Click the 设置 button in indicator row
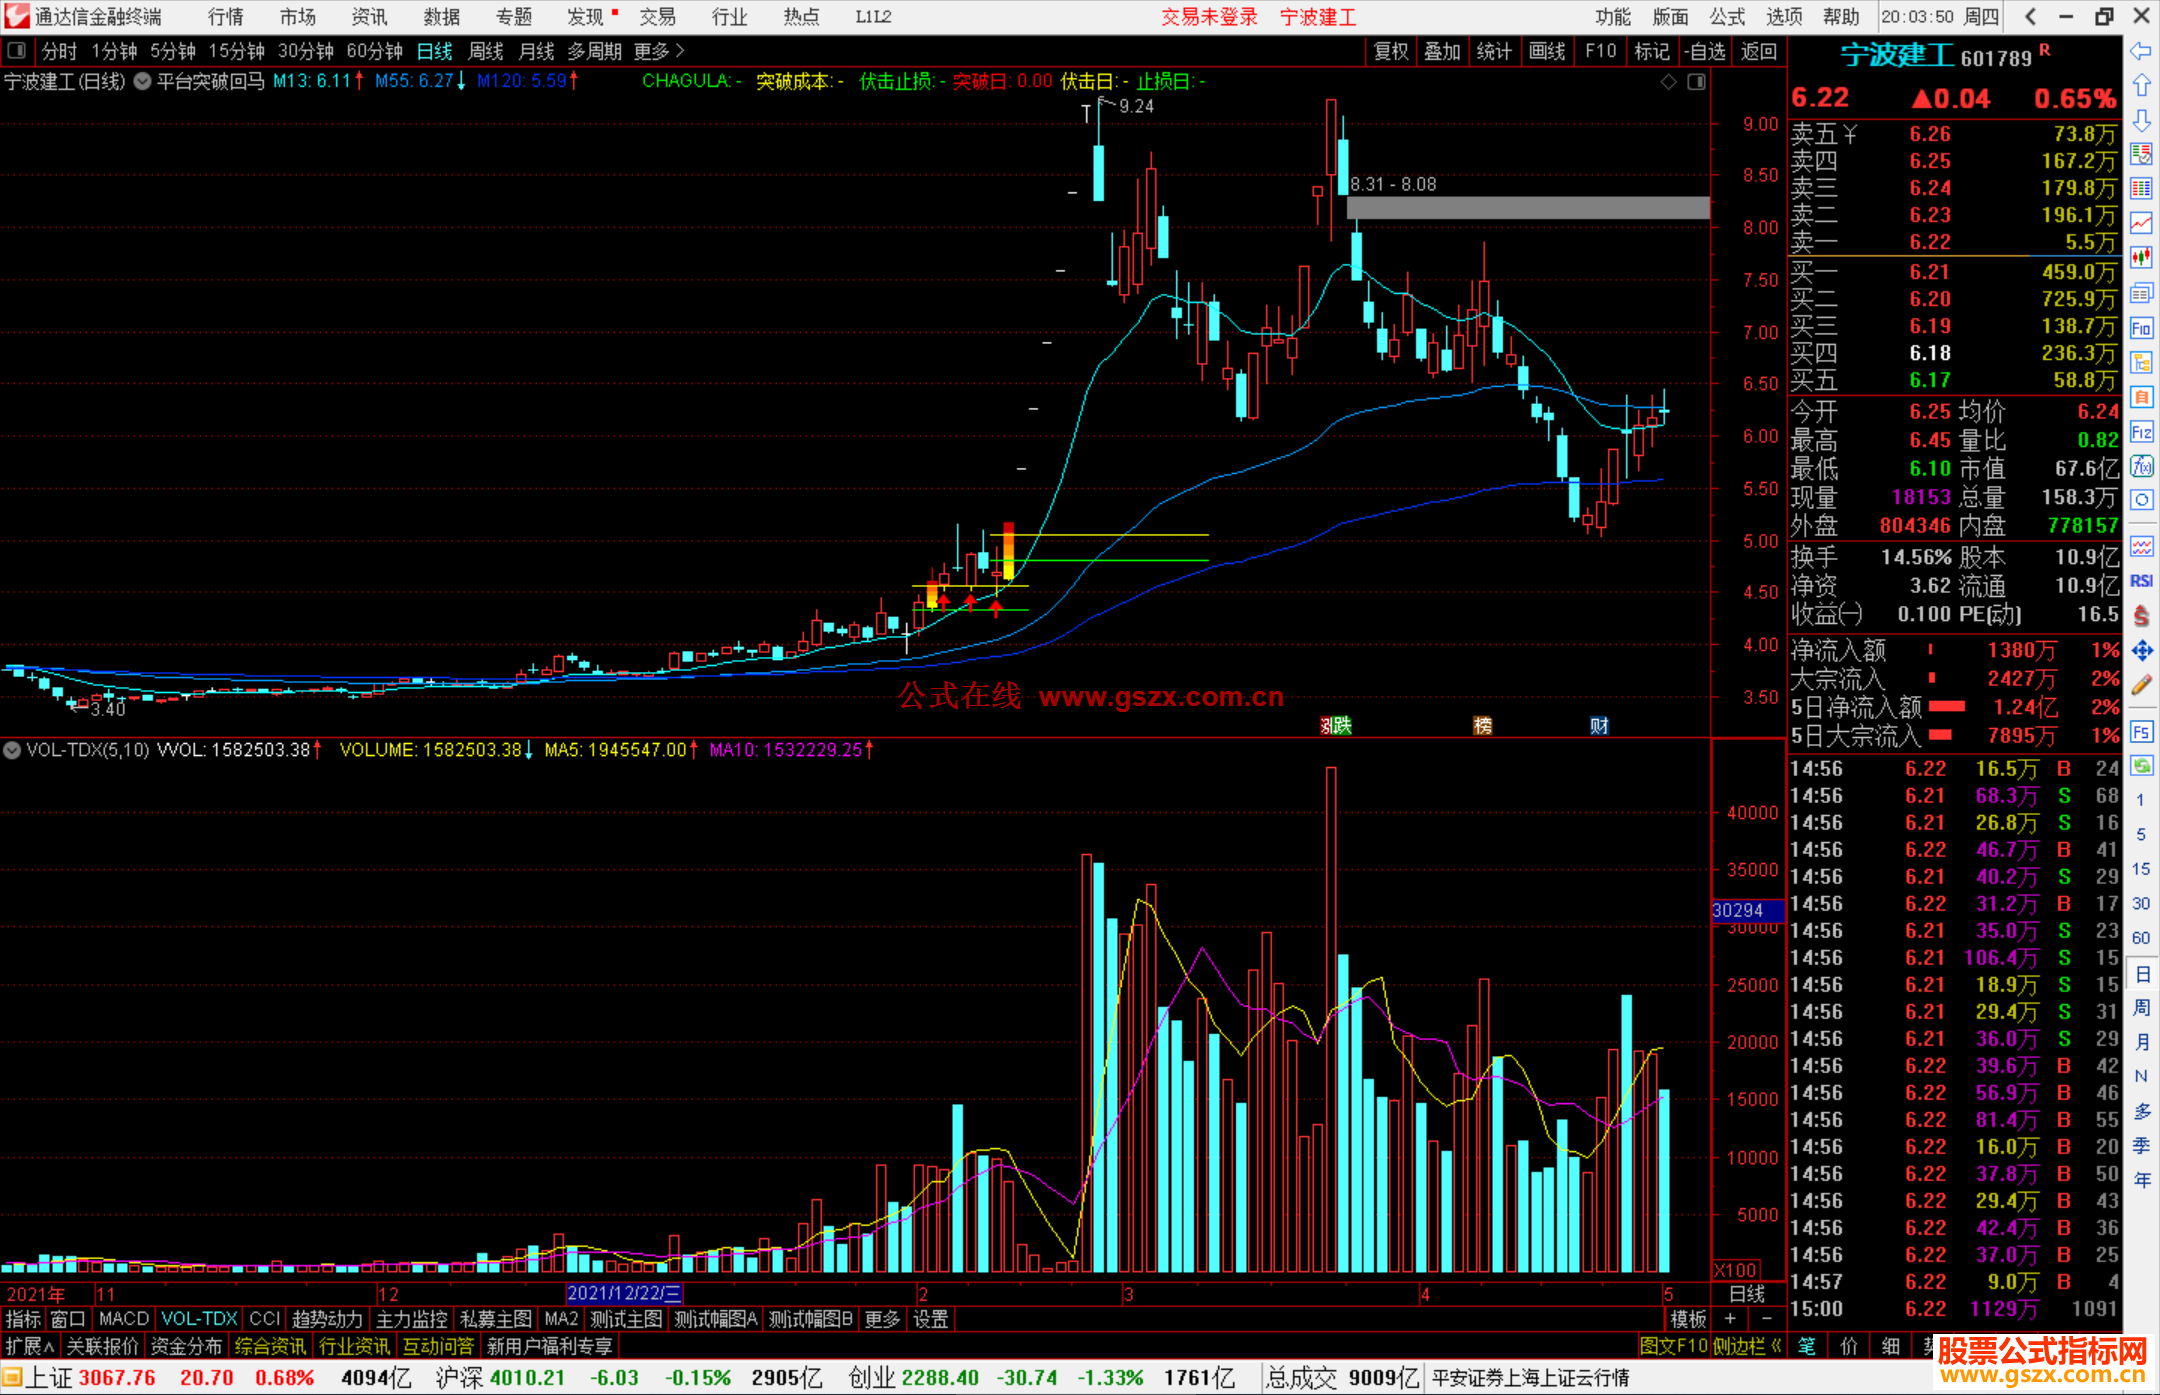 (931, 1319)
